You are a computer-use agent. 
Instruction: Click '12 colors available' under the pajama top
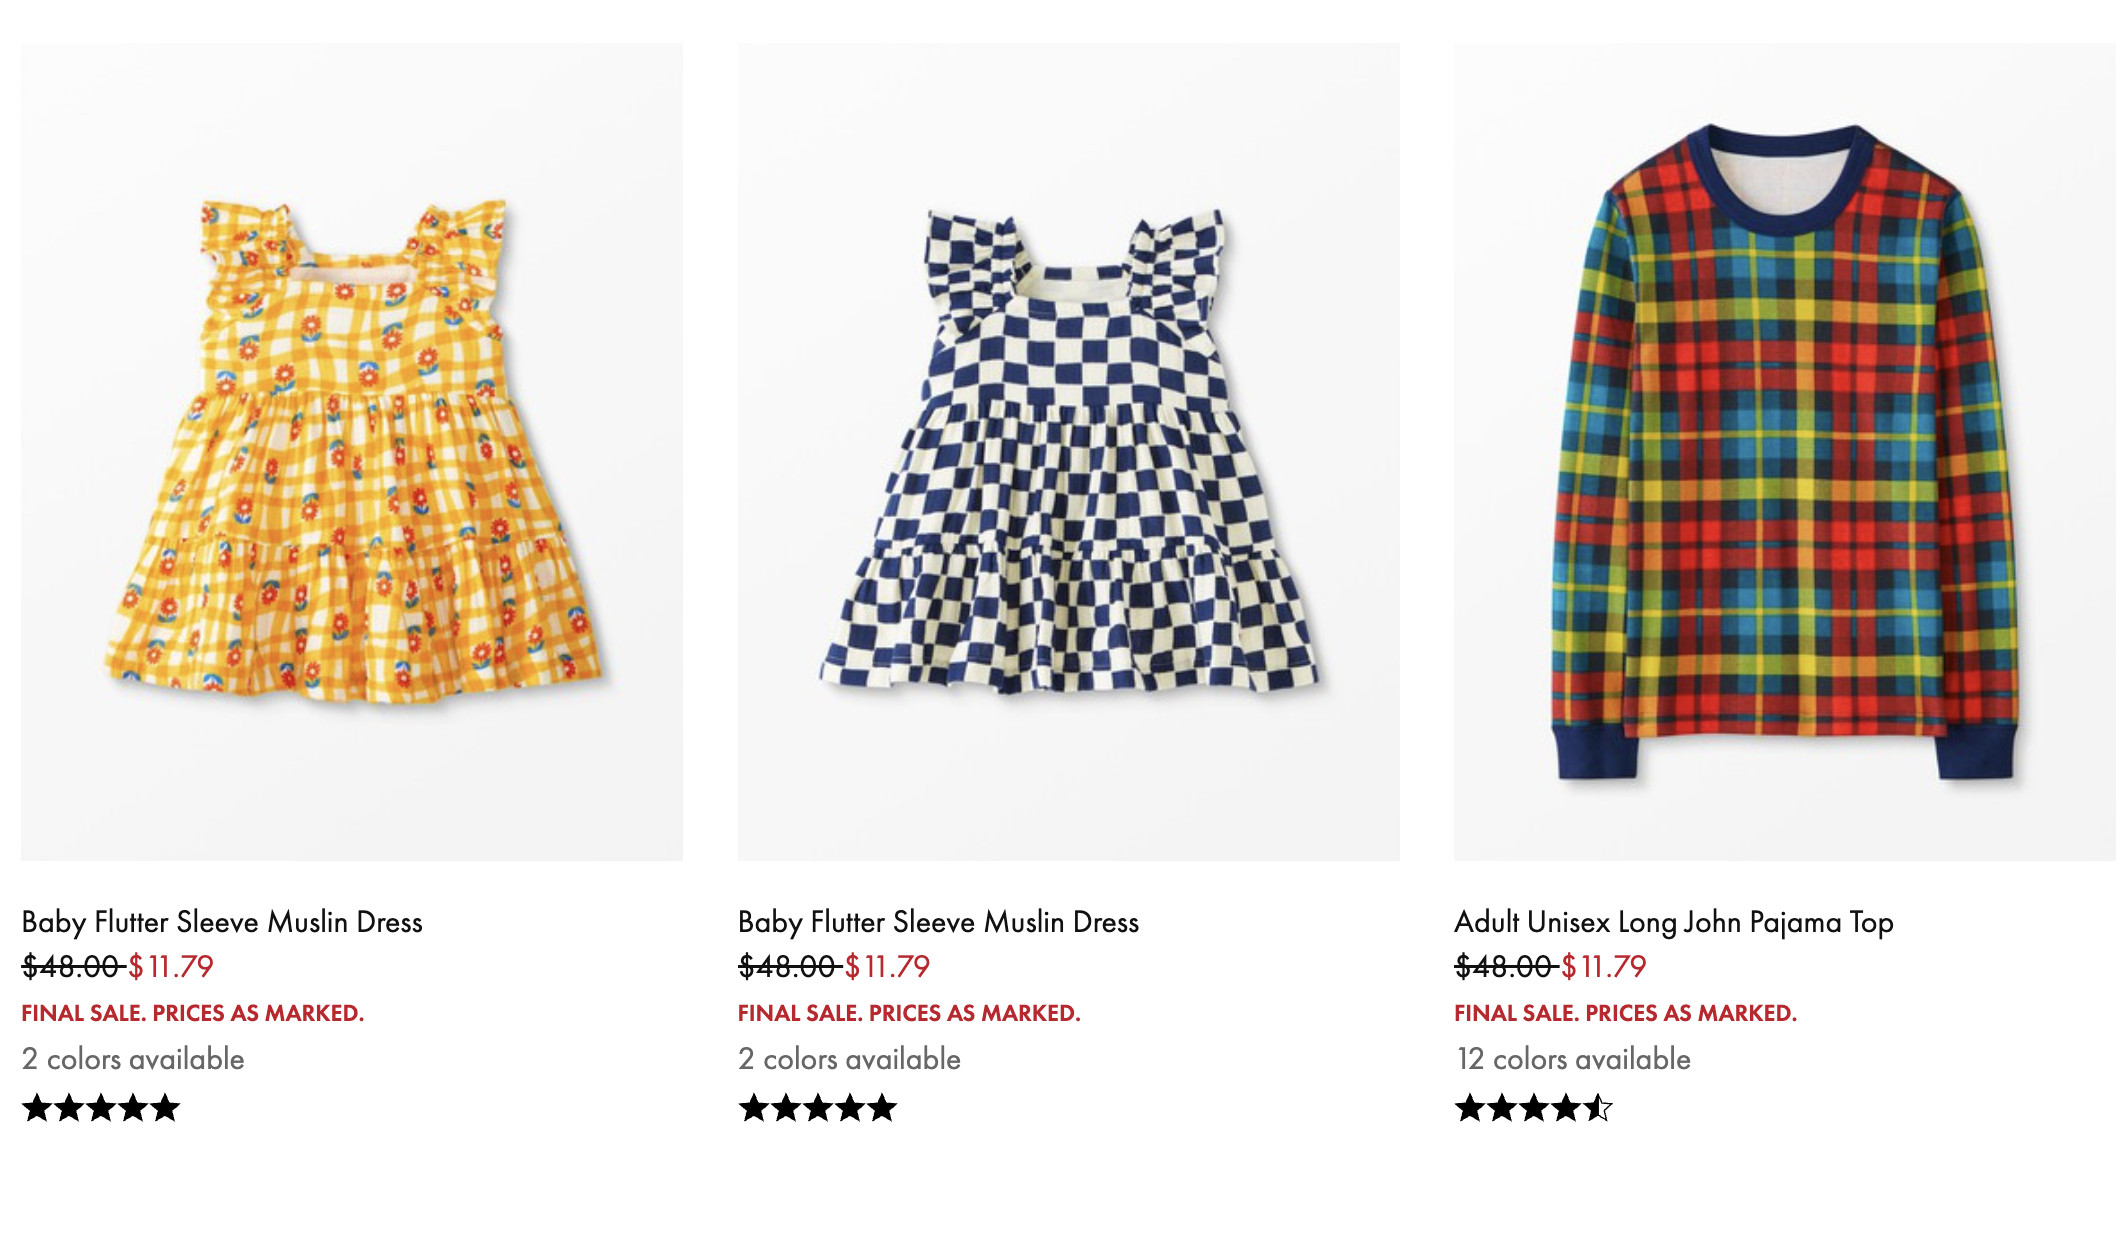(x=1573, y=1059)
